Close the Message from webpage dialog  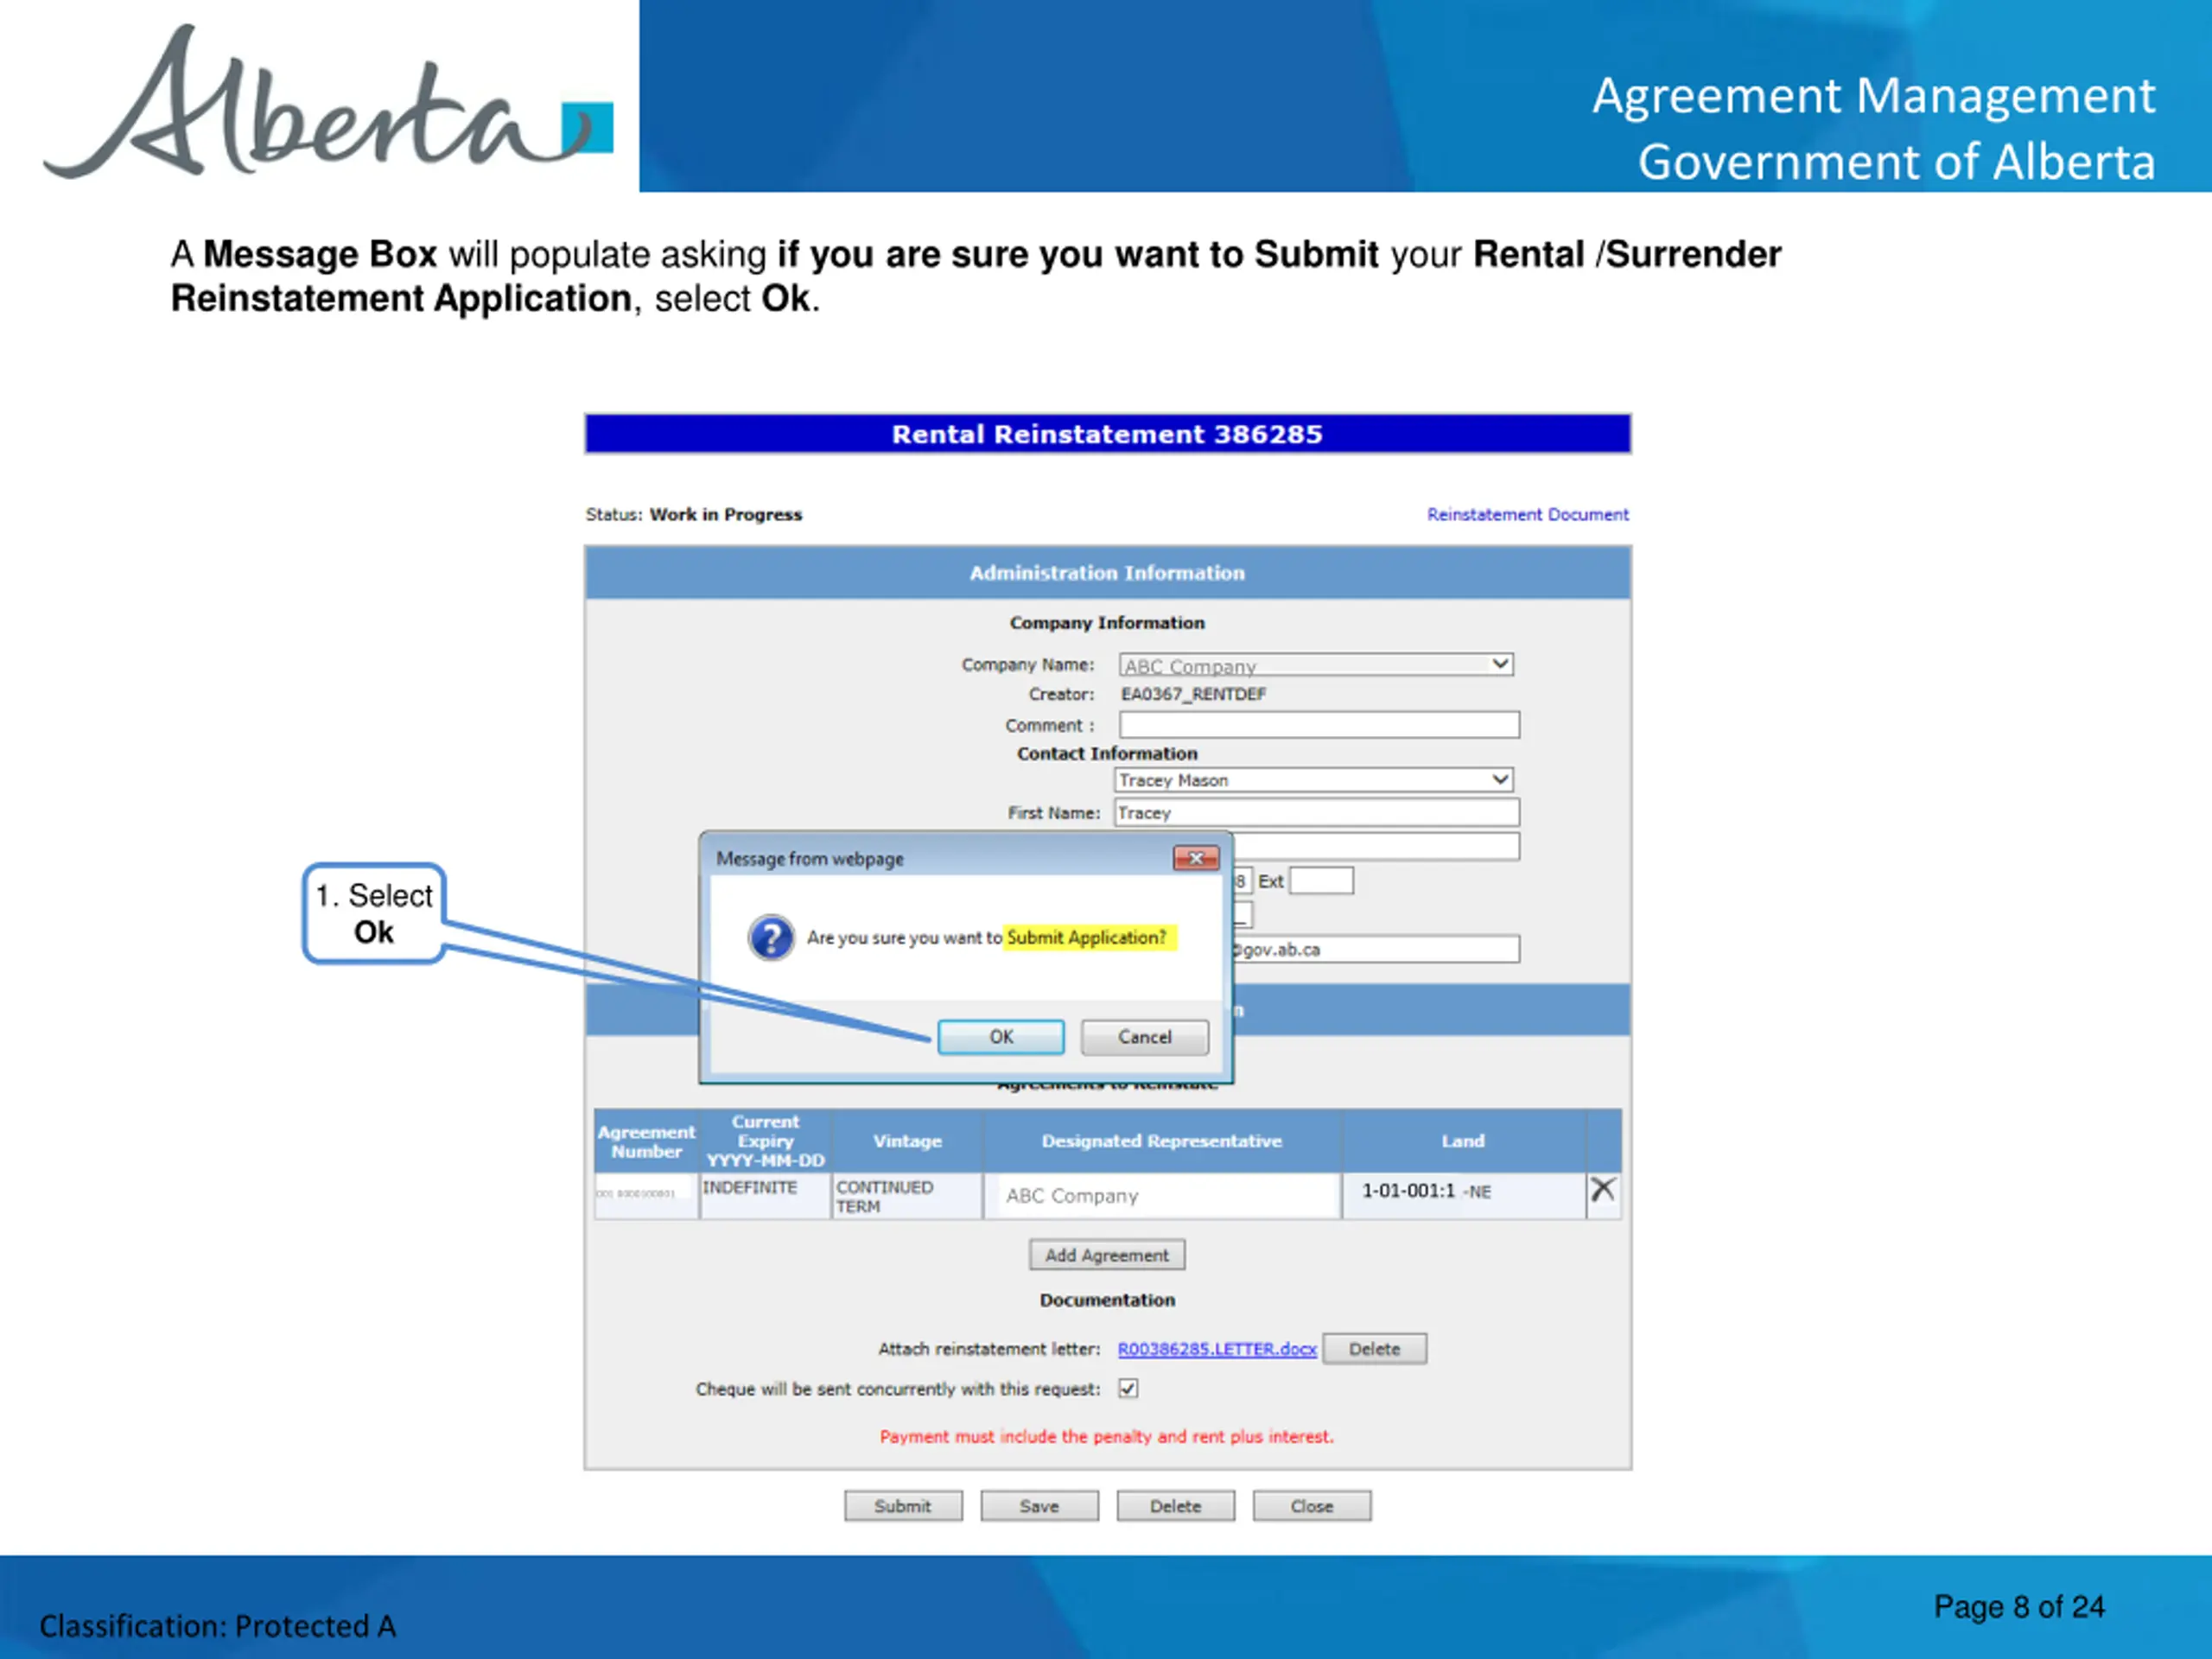tap(1195, 858)
